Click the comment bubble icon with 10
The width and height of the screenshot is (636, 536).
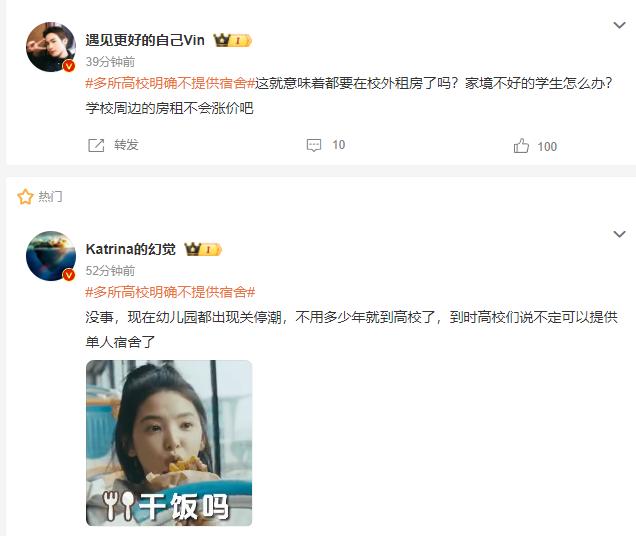pyautogui.click(x=314, y=145)
